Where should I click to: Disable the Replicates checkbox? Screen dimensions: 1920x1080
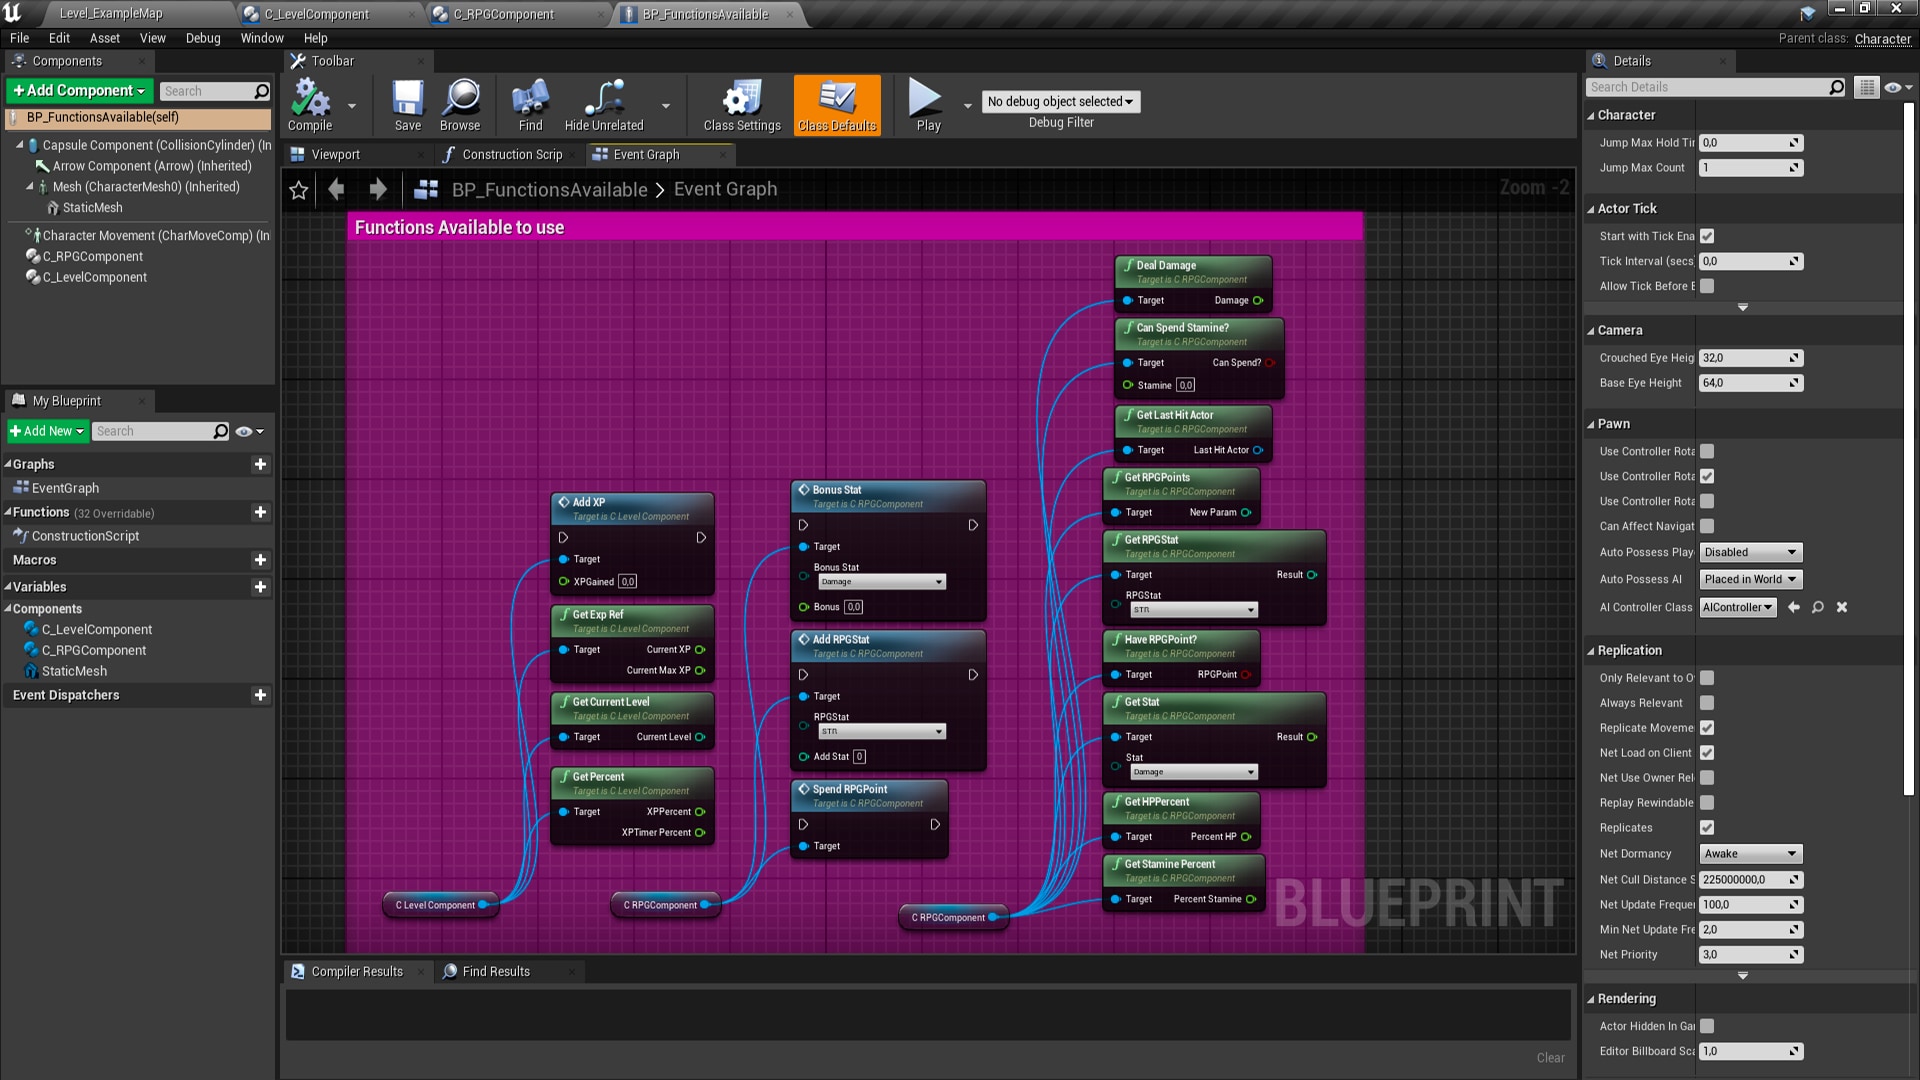[1706, 827]
